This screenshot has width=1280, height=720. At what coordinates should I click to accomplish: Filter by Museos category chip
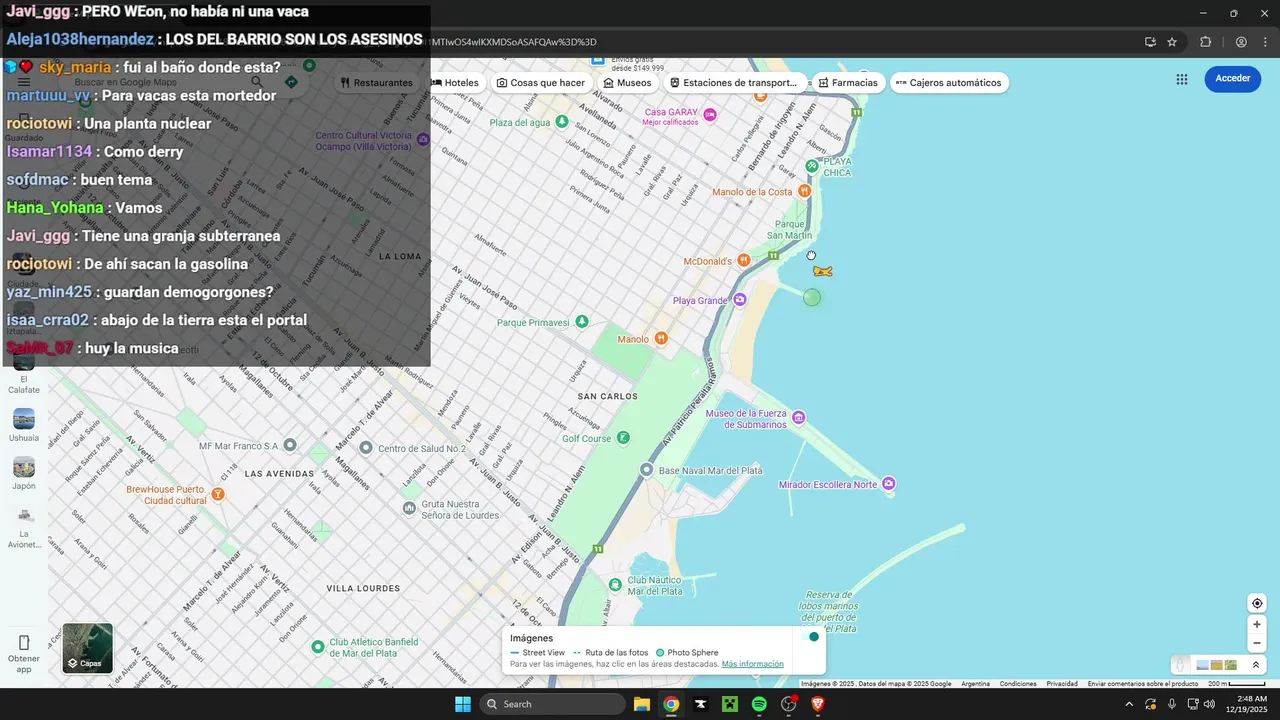pos(628,83)
